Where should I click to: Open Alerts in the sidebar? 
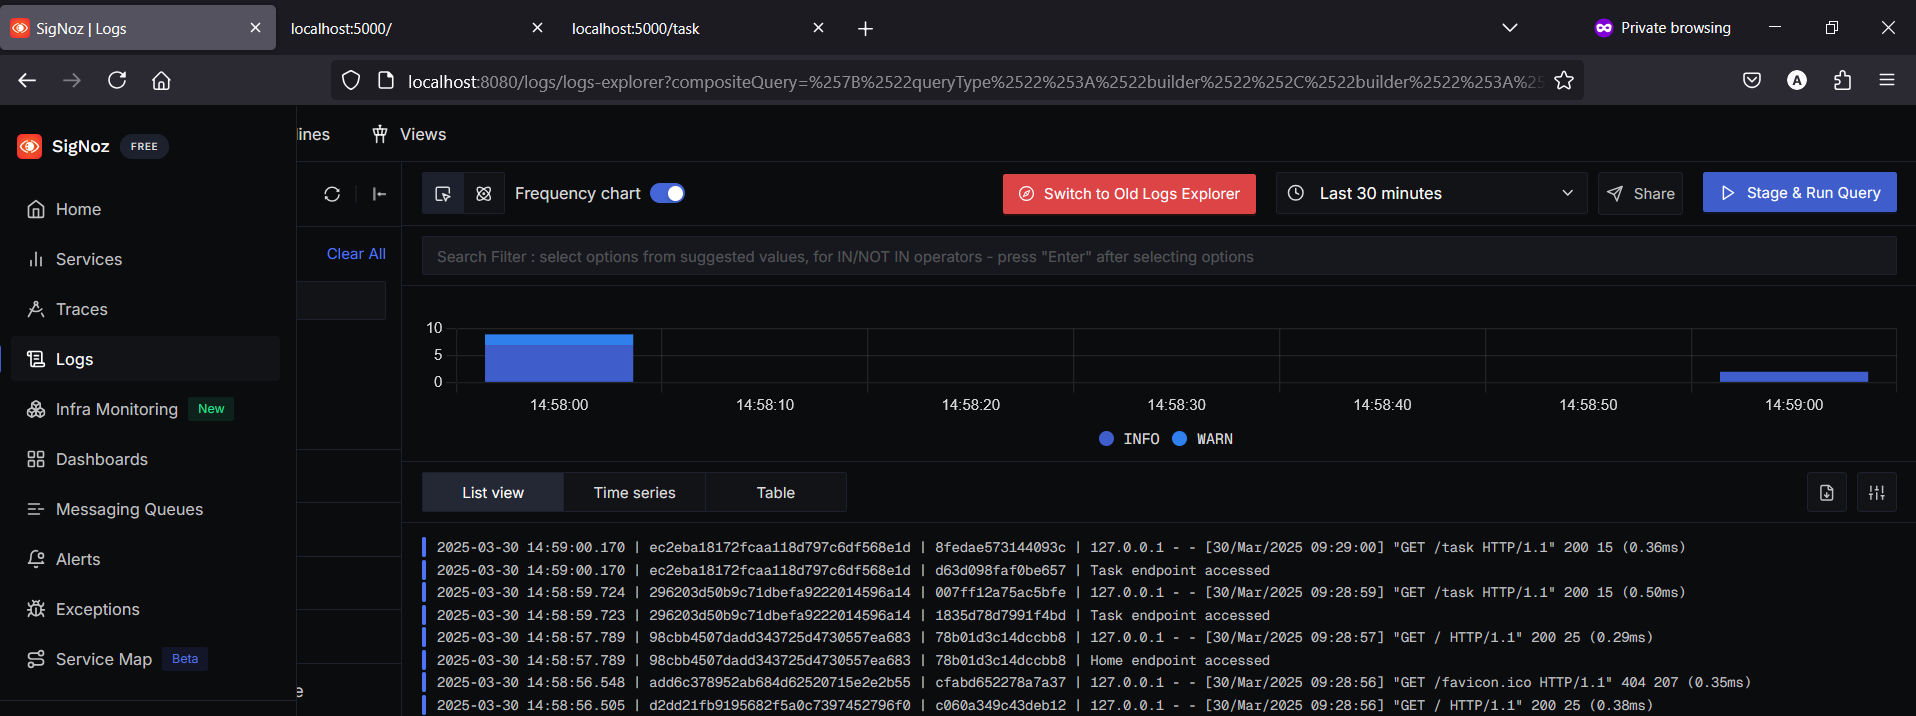tap(78, 559)
